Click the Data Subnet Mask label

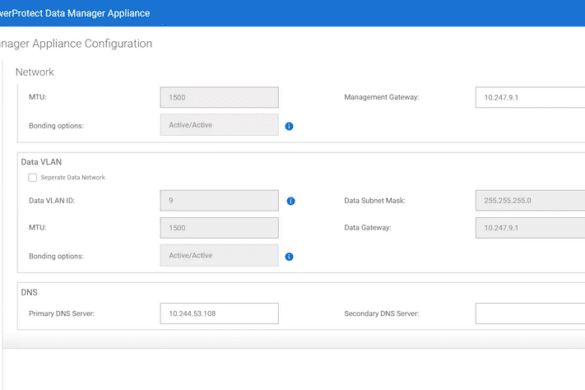375,201
